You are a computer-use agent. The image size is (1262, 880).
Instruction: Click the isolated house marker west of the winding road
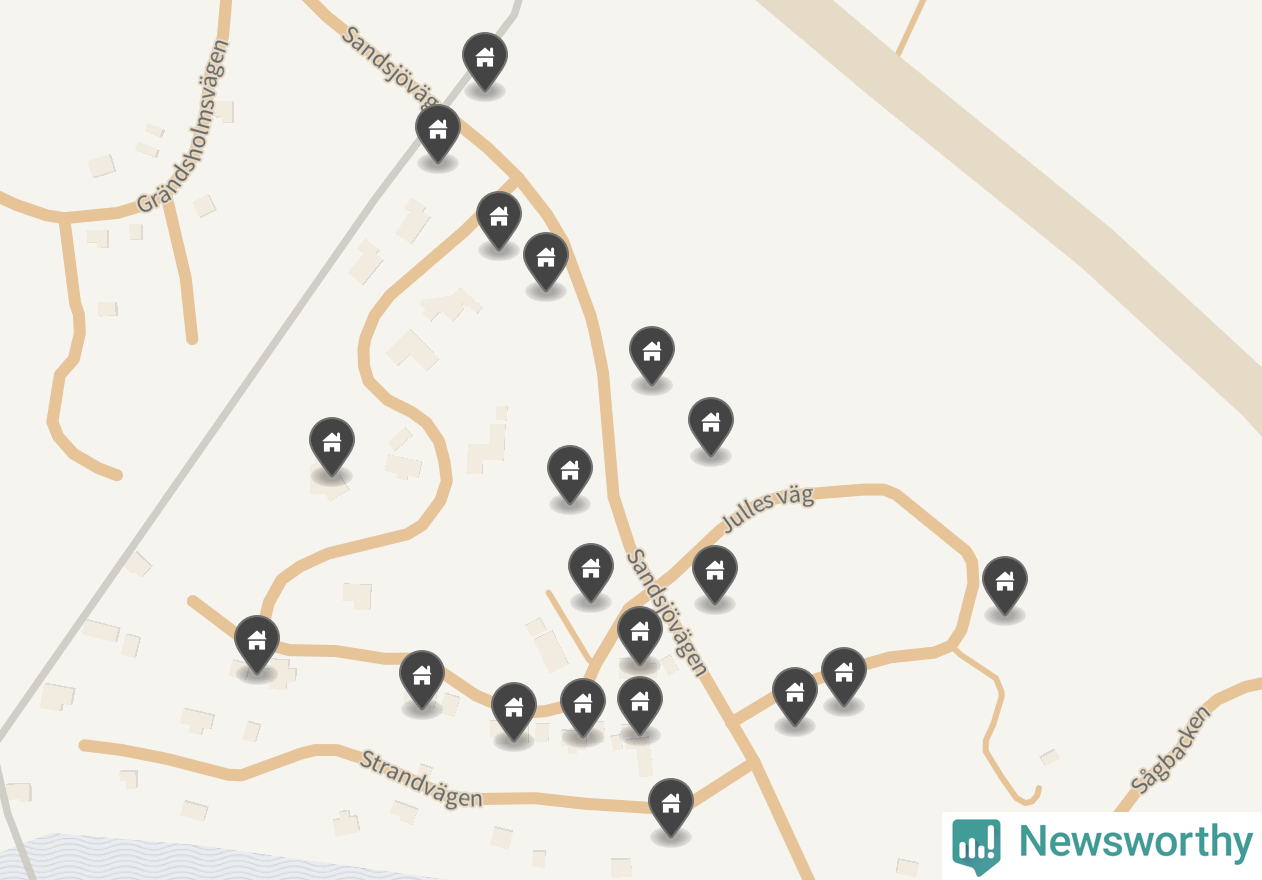(x=332, y=445)
